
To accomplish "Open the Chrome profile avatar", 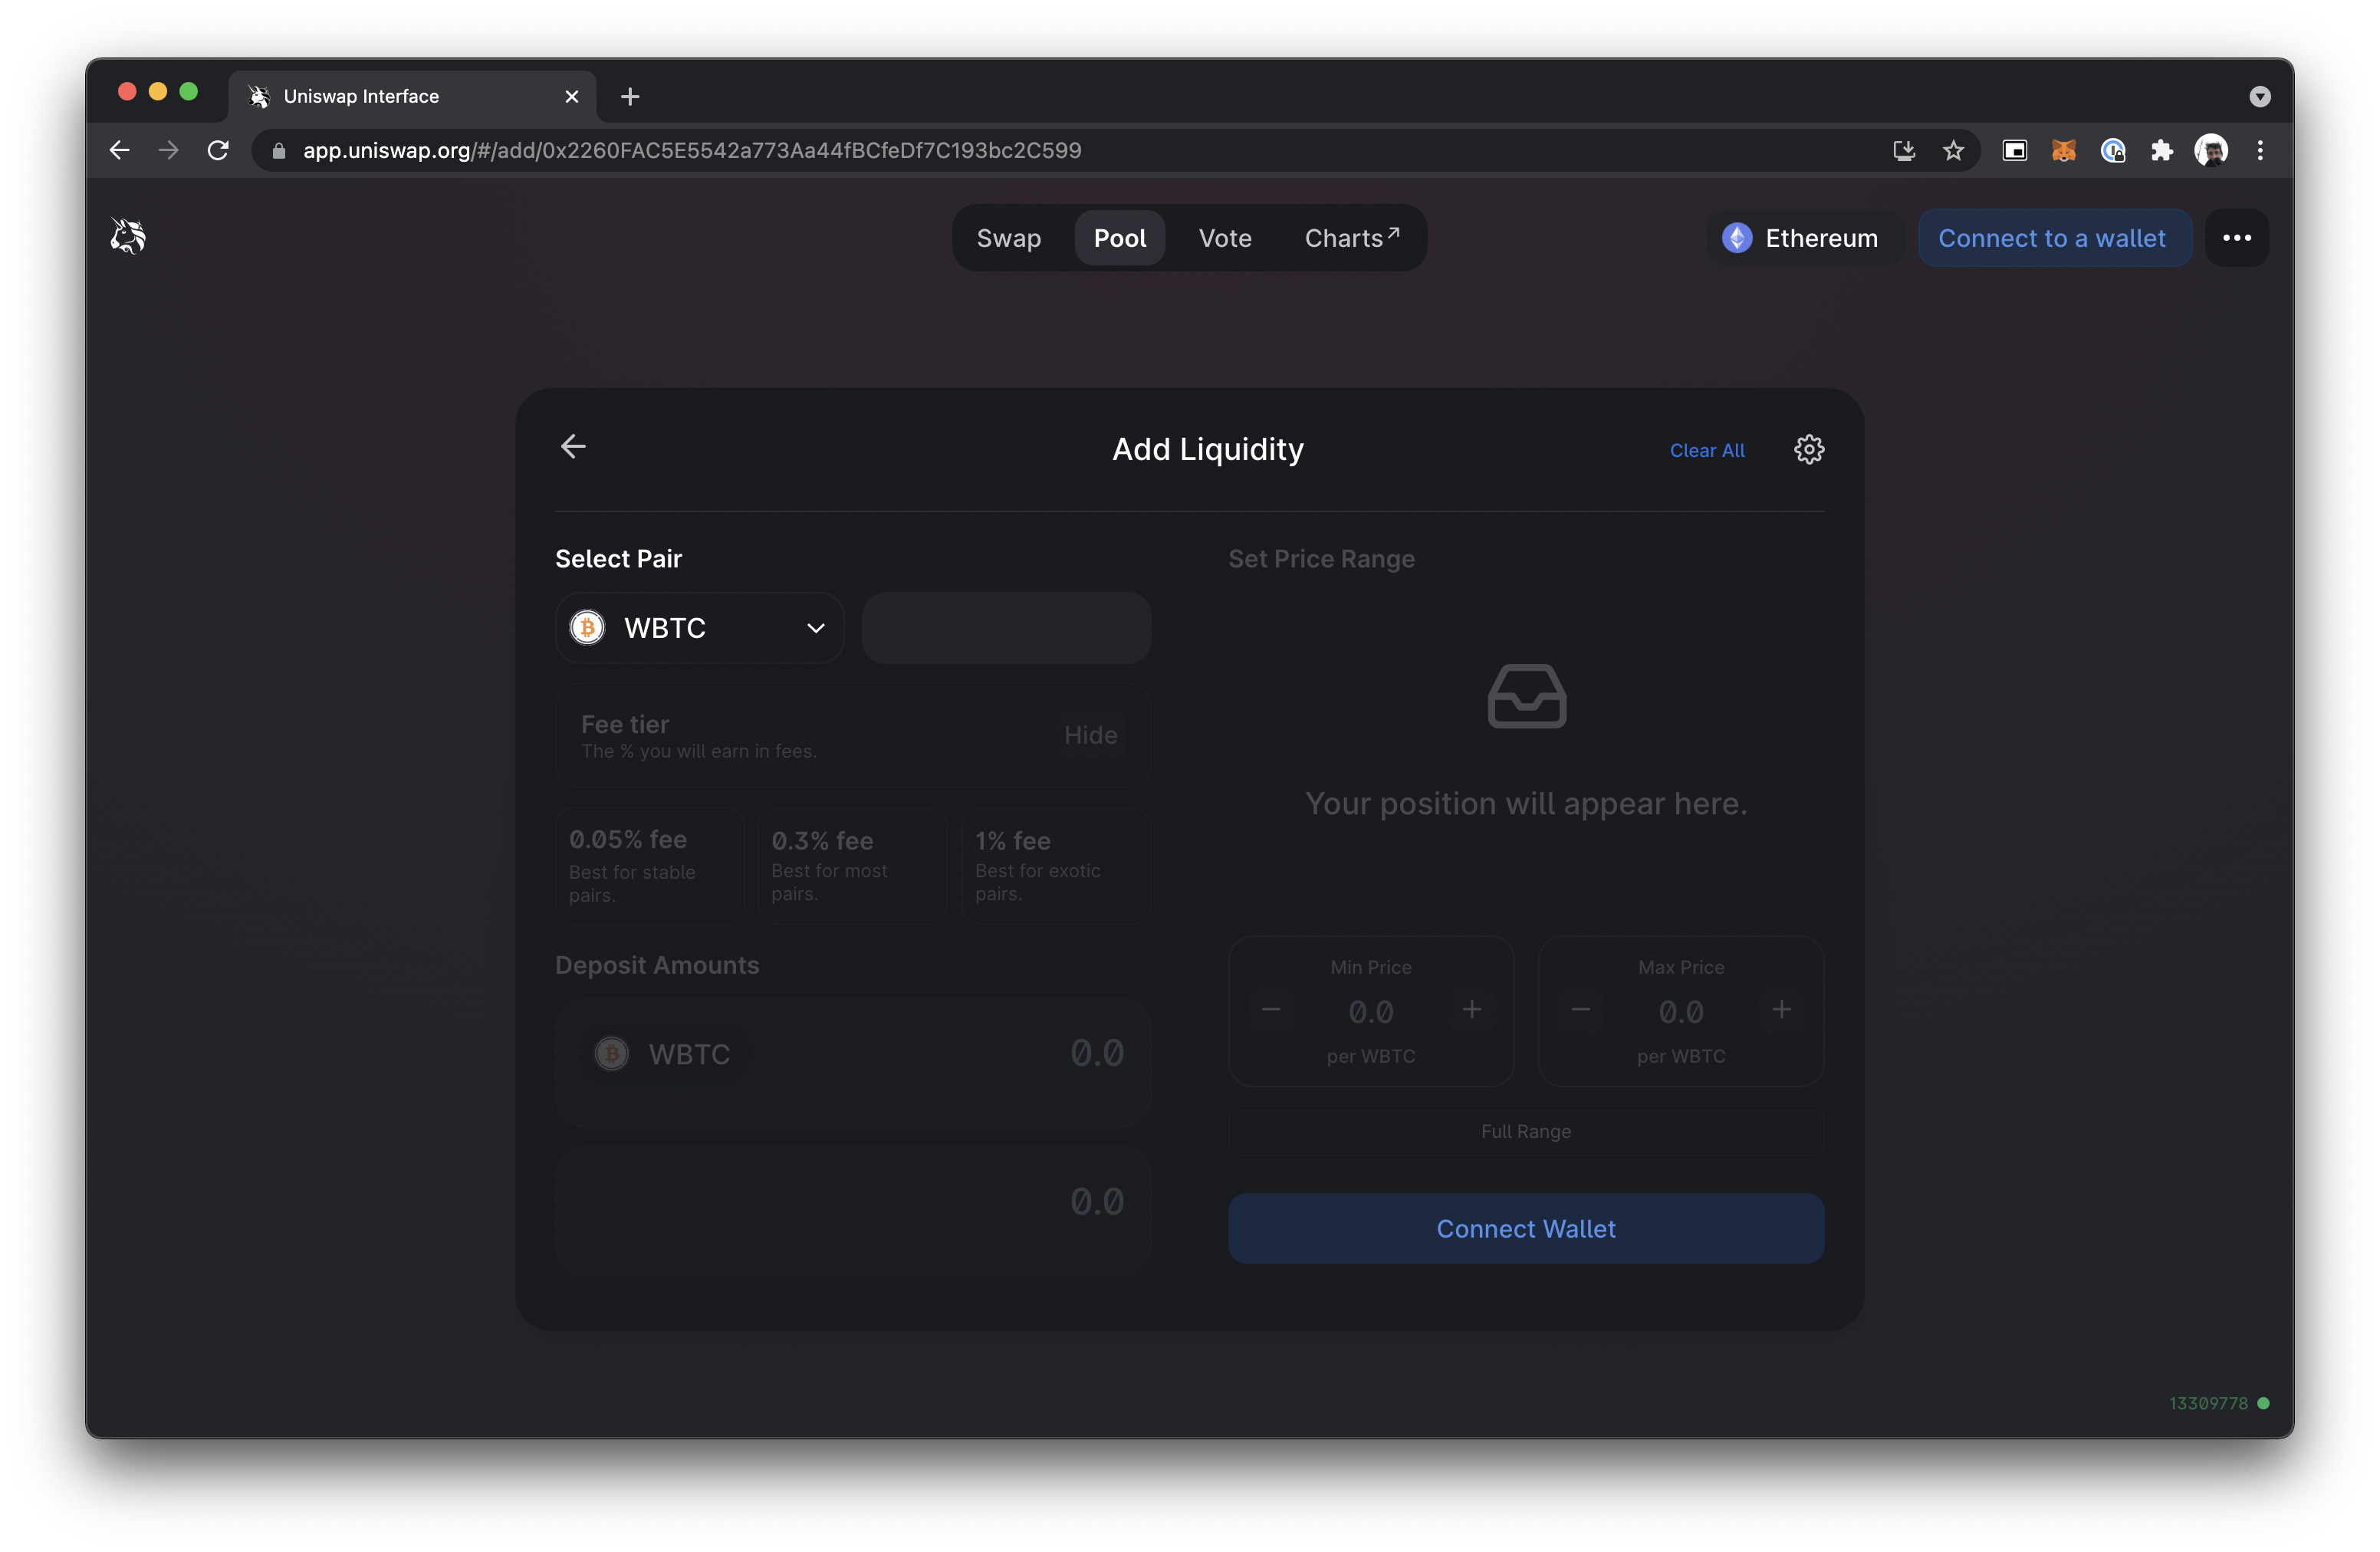I will (x=2211, y=150).
